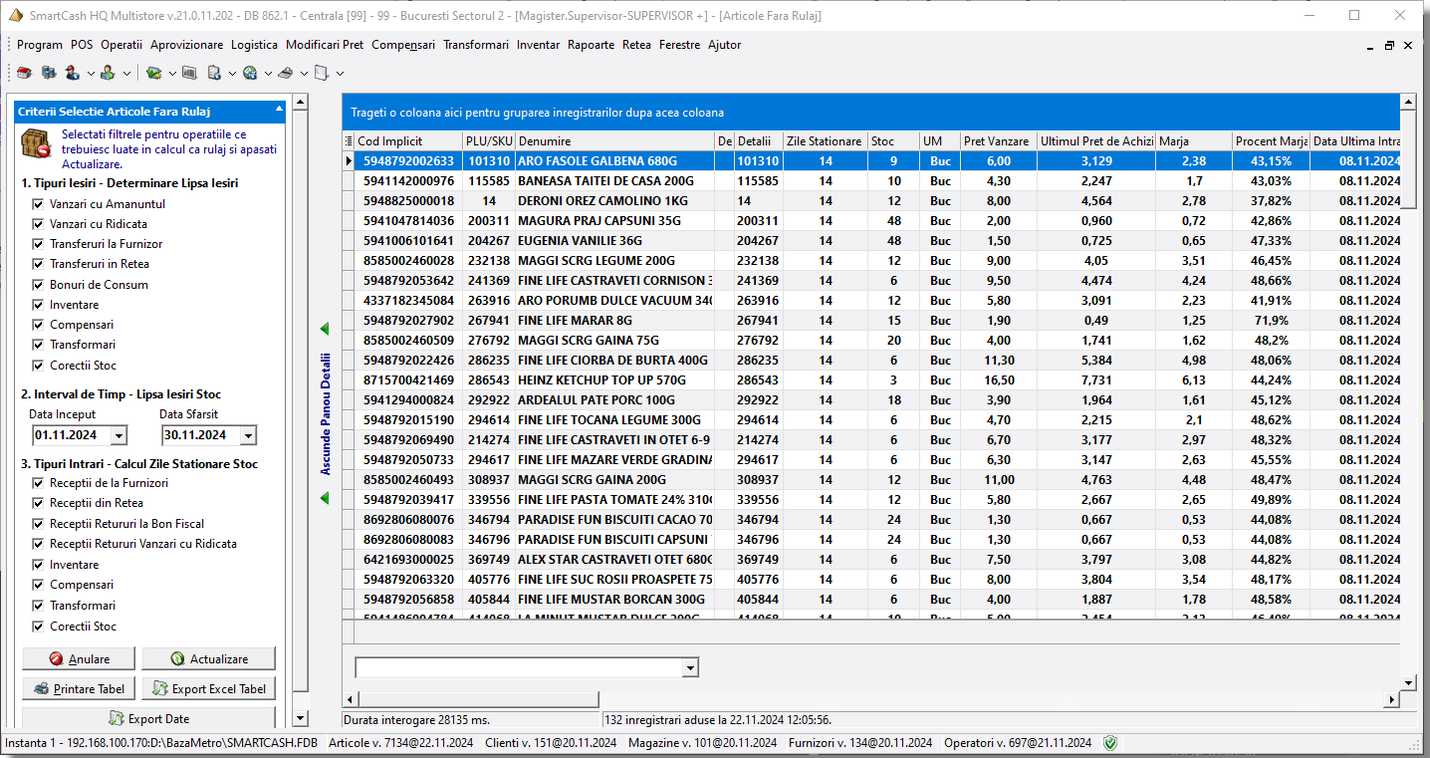Open dropdown arrow beside clipboard icon
1430x758 pixels.
[x=232, y=73]
